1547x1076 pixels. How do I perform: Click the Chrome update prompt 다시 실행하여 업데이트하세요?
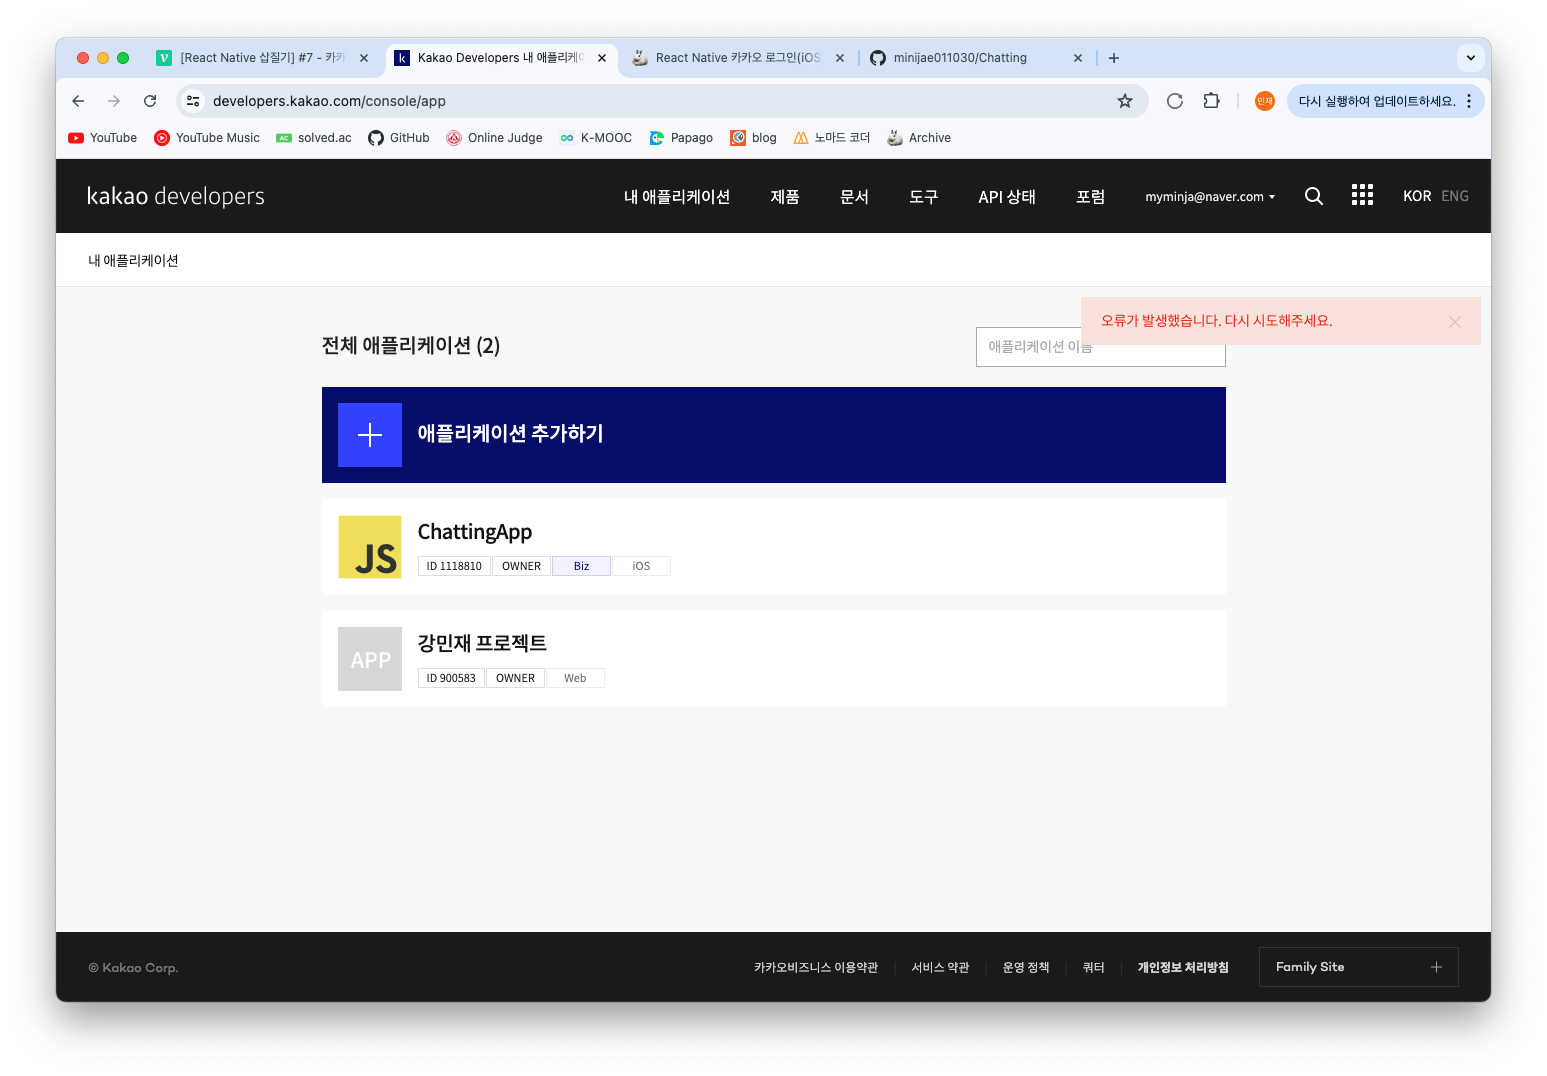coord(1376,101)
